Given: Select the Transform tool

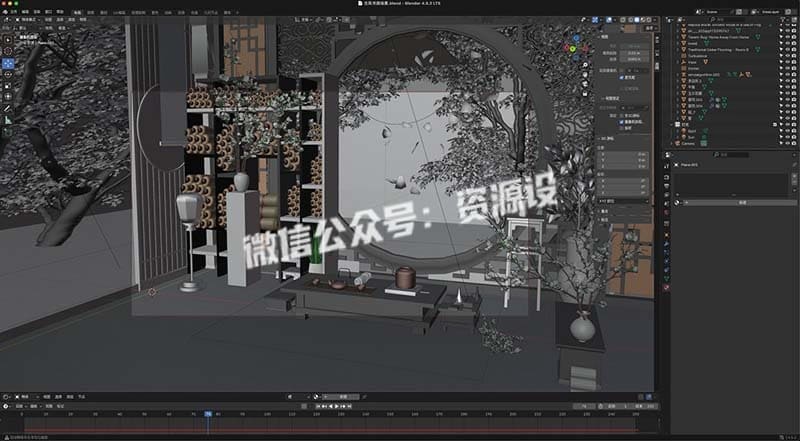Looking at the screenshot, I should [8, 96].
